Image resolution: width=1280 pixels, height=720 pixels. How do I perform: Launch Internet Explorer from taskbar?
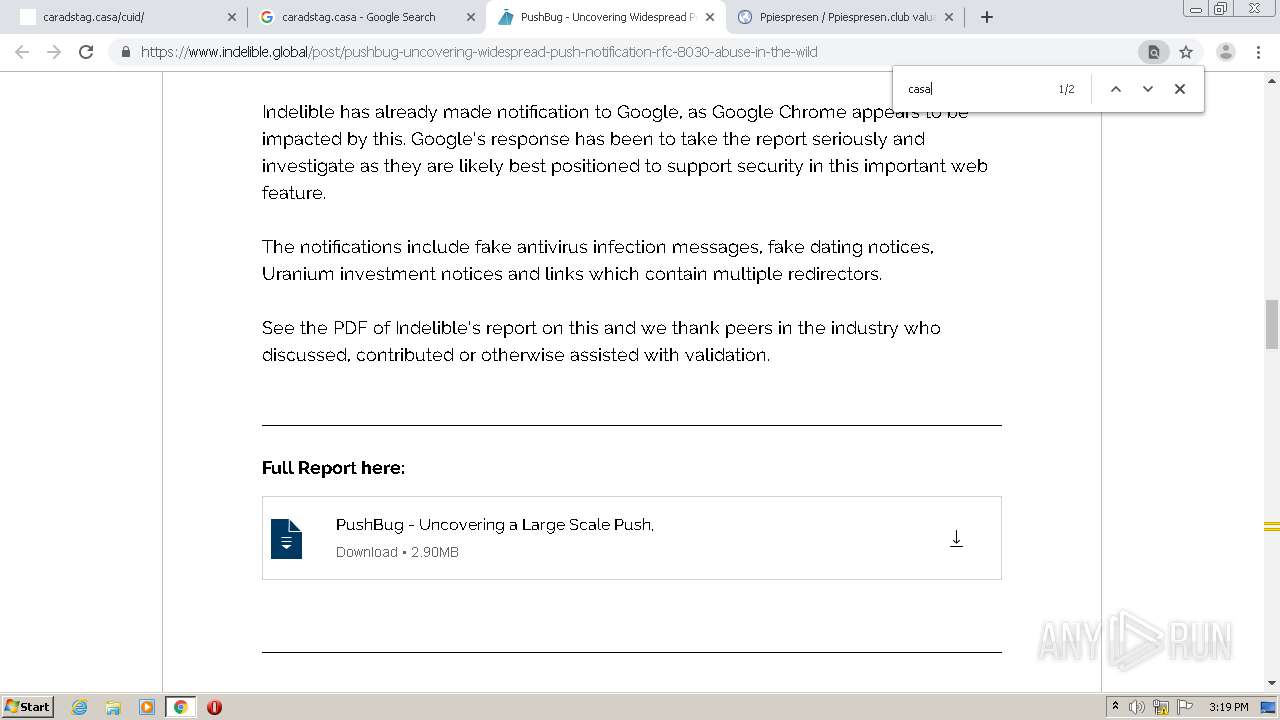(x=80, y=707)
